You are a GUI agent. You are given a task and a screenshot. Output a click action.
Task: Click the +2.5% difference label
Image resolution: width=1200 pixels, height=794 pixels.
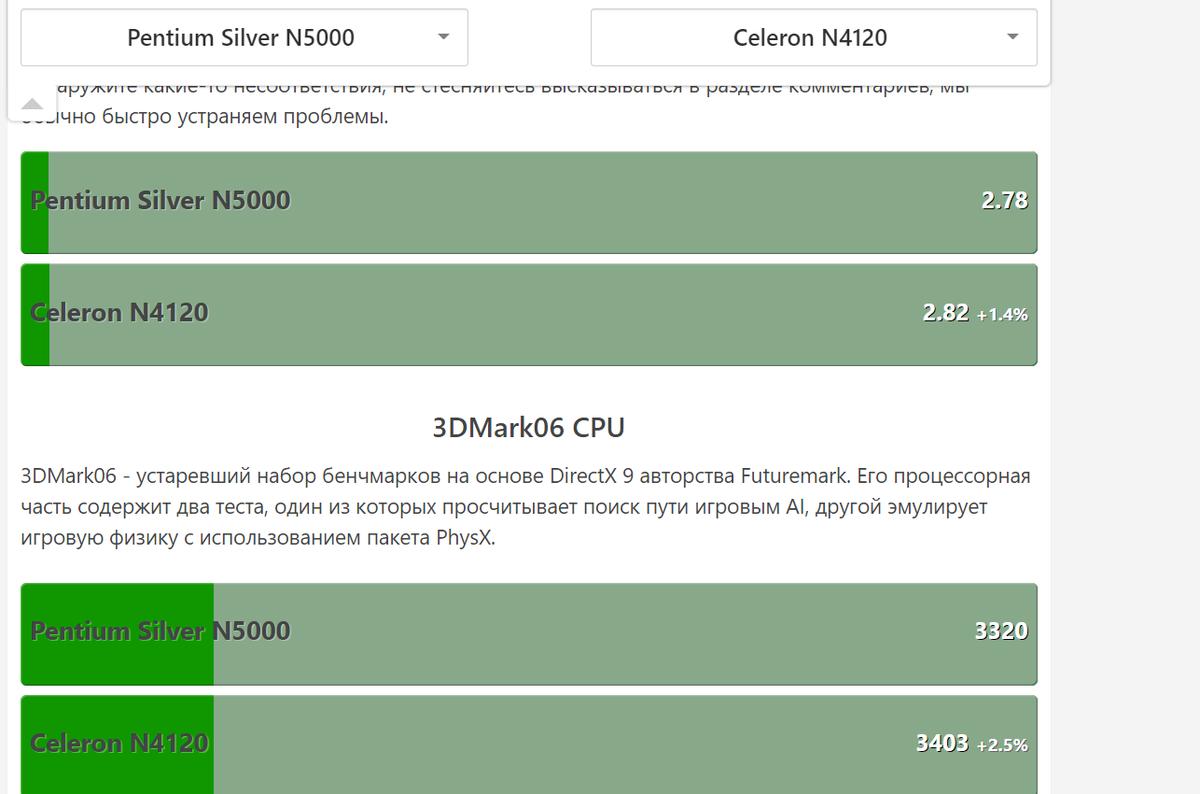(1002, 745)
